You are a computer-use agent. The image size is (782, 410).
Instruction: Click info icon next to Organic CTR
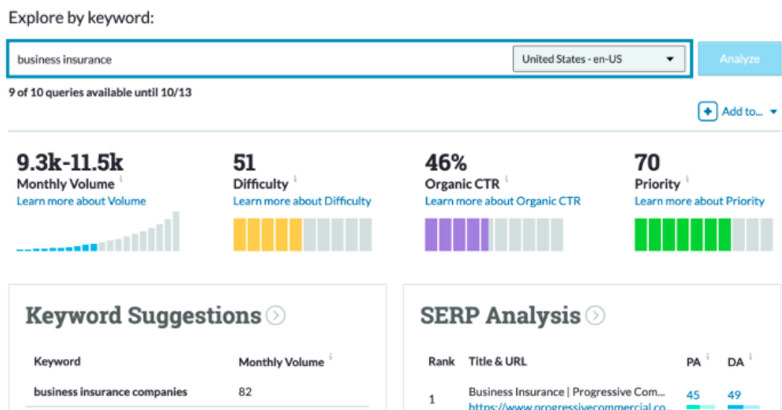(506, 181)
